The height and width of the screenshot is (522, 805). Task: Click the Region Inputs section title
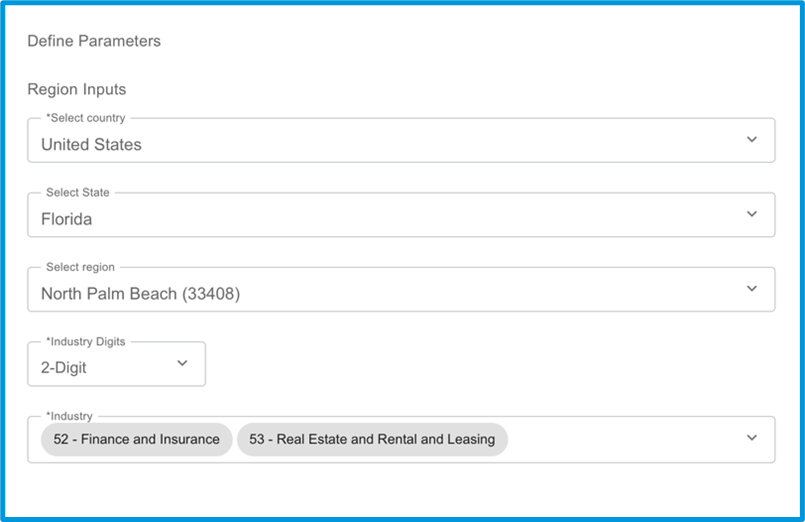pyautogui.click(x=76, y=89)
